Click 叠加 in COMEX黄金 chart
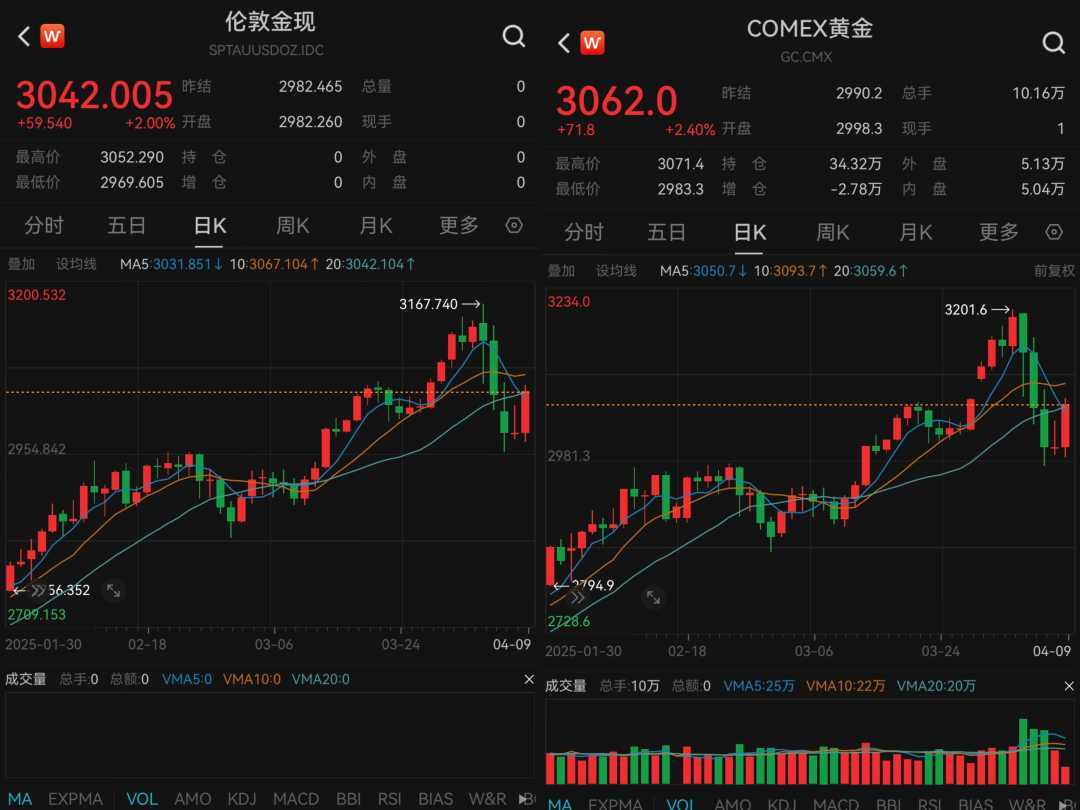 point(561,271)
